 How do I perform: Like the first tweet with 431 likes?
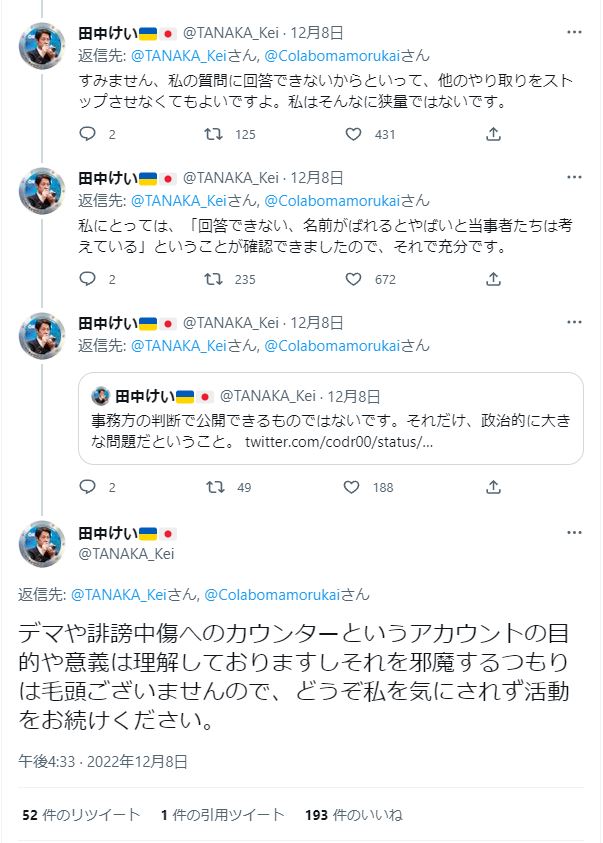coord(351,134)
